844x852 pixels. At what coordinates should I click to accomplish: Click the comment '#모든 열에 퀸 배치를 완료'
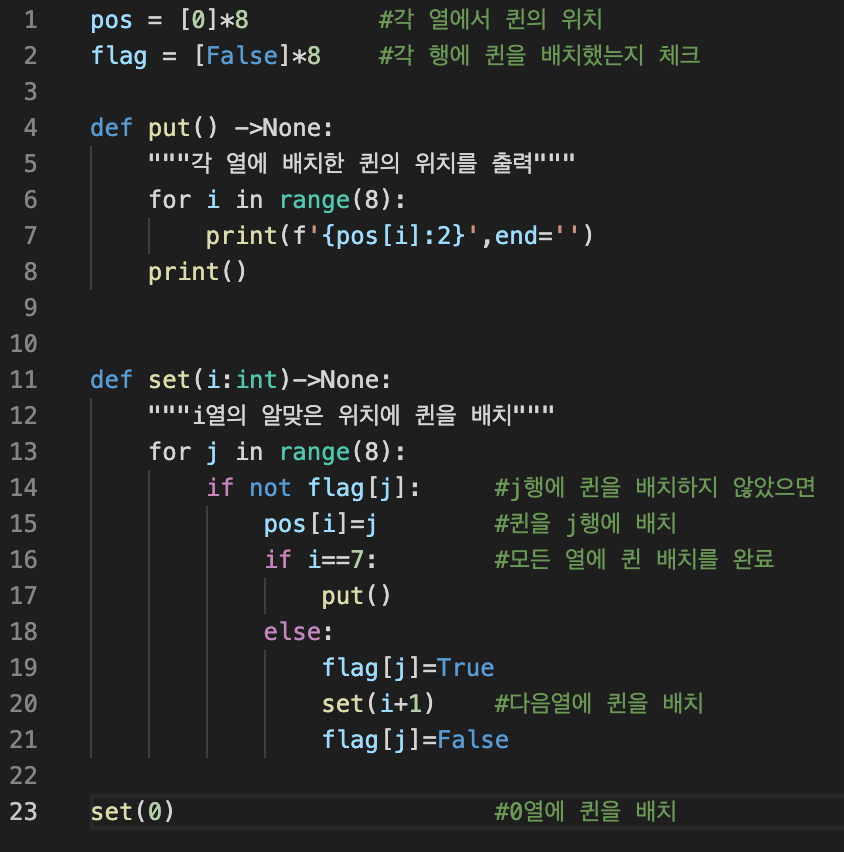[x=634, y=559]
